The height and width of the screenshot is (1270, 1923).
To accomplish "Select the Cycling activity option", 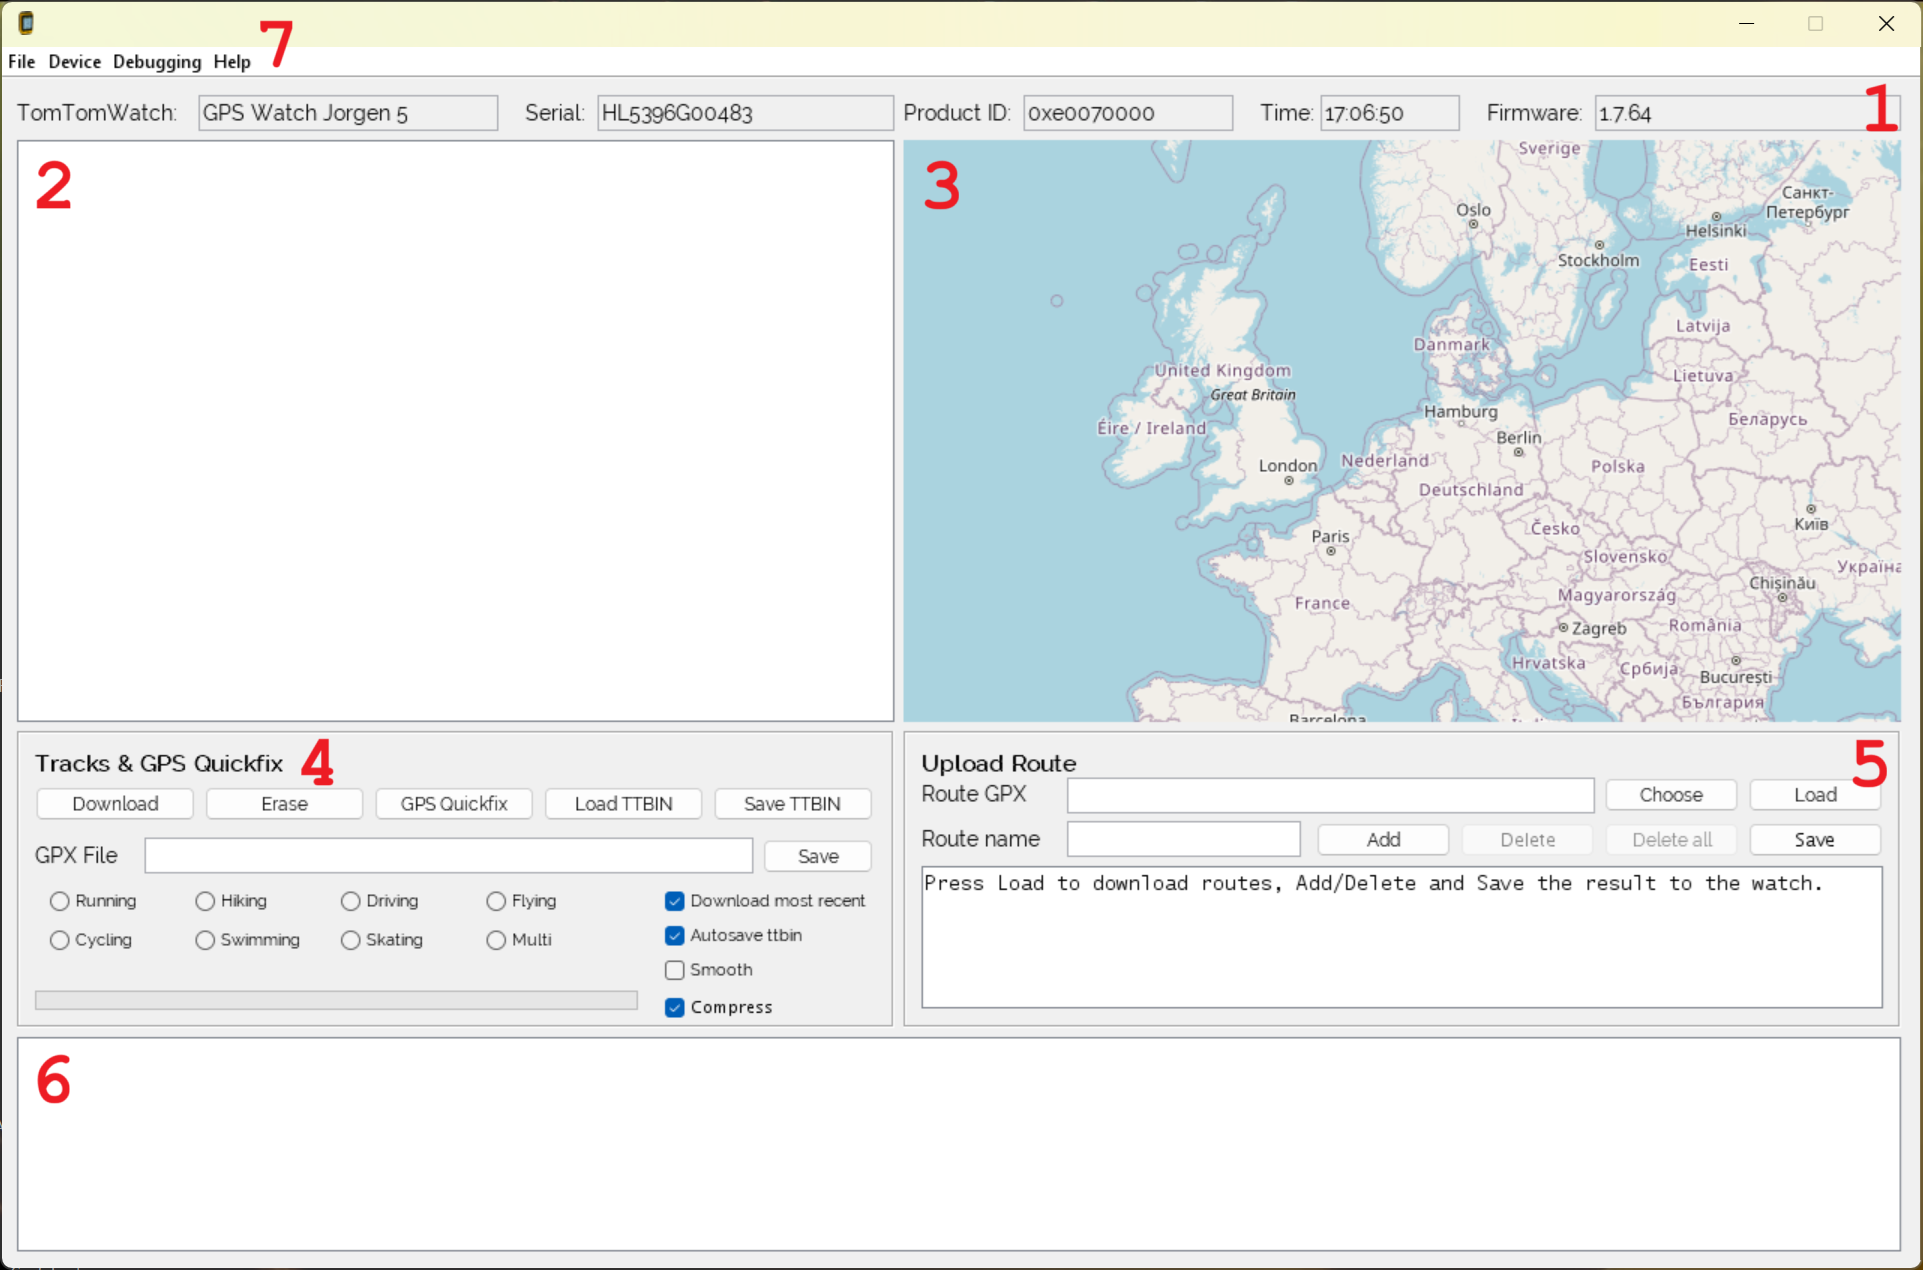I will point(60,940).
